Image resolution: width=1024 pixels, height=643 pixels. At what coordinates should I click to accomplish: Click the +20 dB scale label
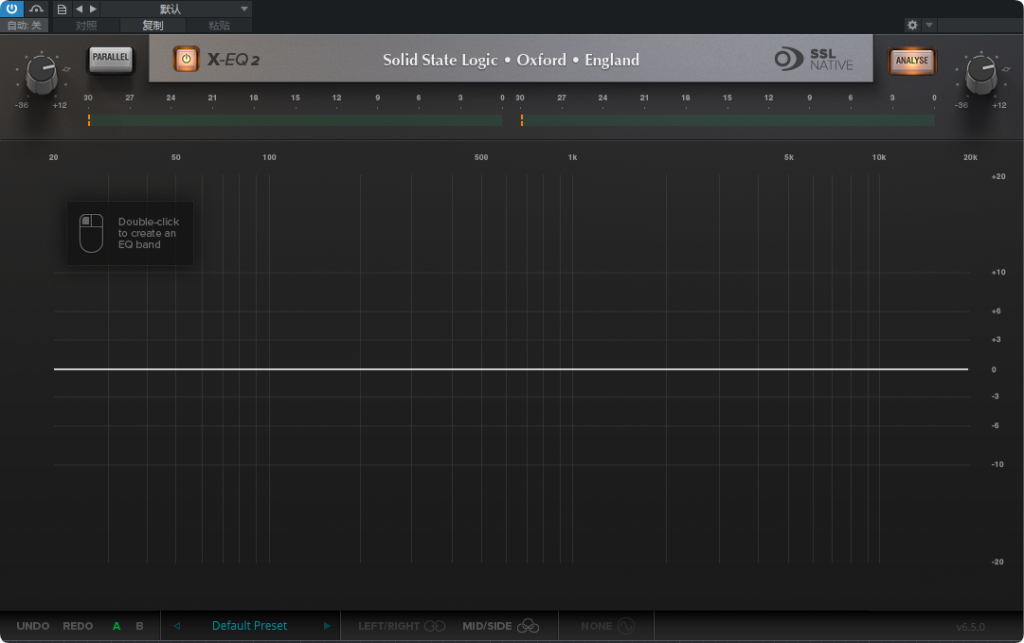tap(998, 176)
